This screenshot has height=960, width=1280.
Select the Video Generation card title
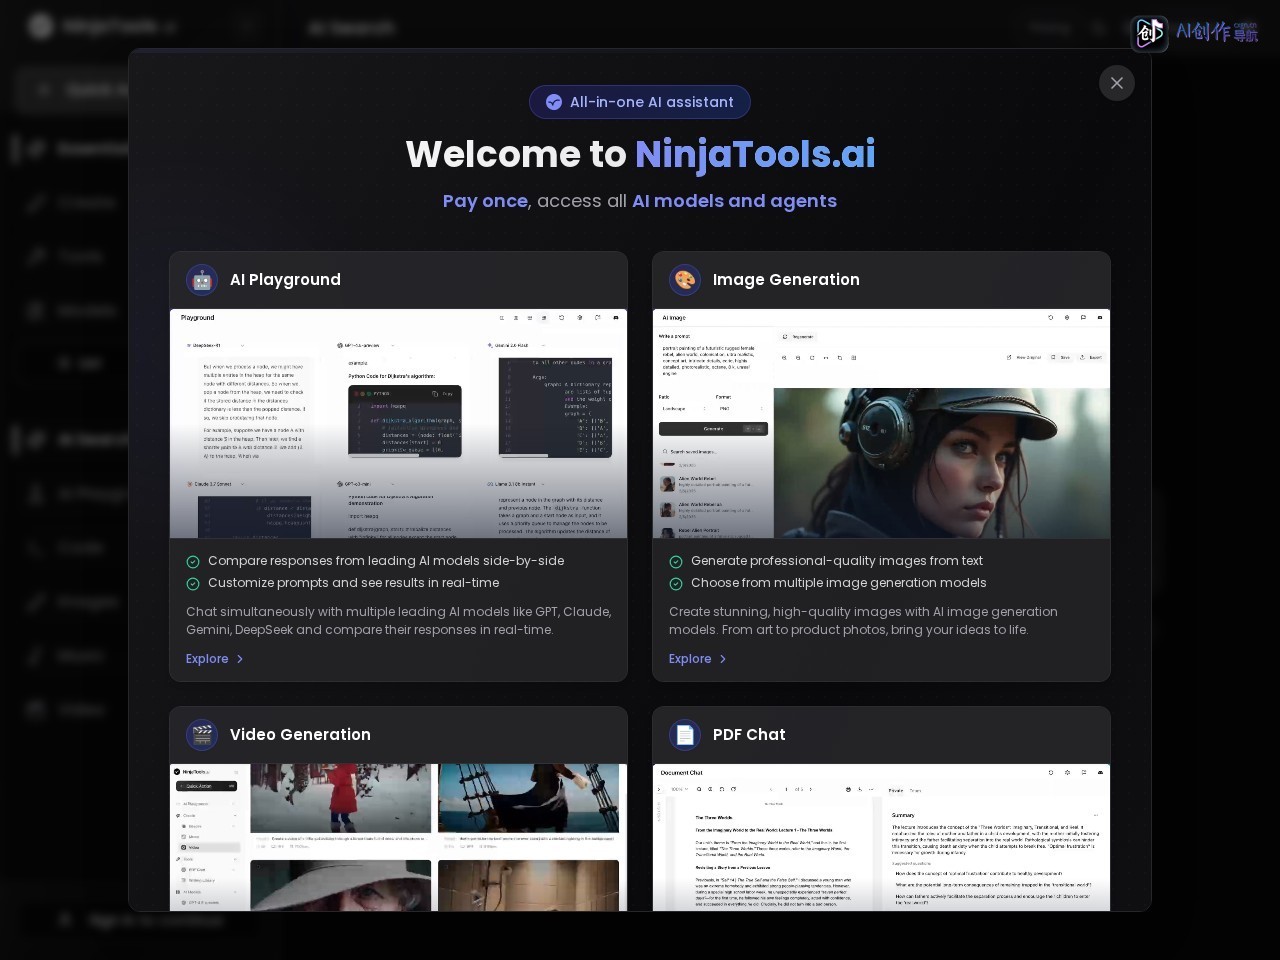coord(300,735)
